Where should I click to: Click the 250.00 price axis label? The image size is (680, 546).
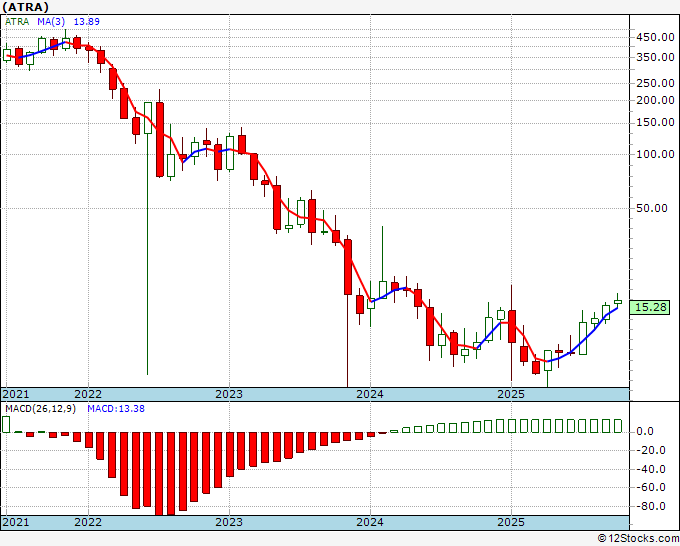[x=655, y=83]
